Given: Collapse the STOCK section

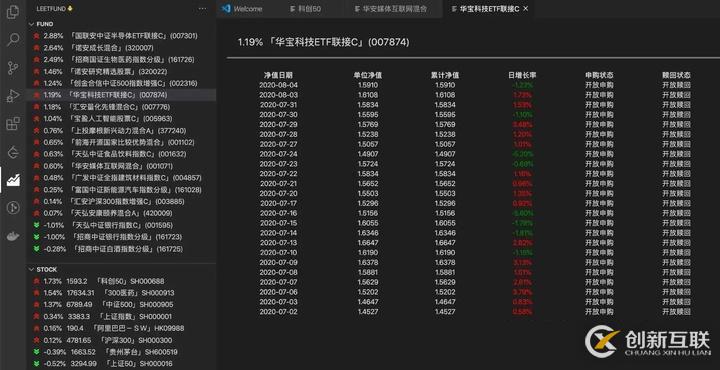Looking at the screenshot, I should [x=43, y=269].
